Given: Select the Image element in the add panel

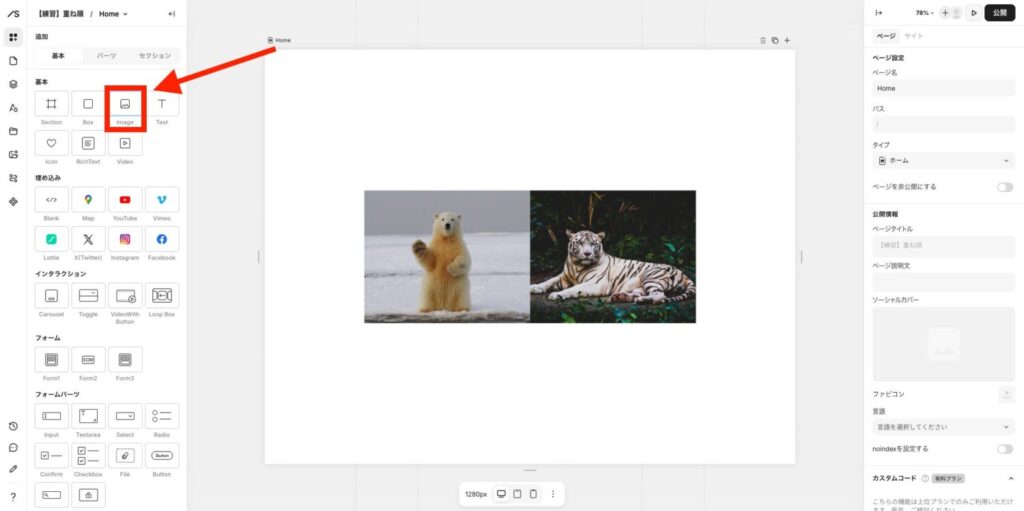Looking at the screenshot, I should click(x=125, y=105).
